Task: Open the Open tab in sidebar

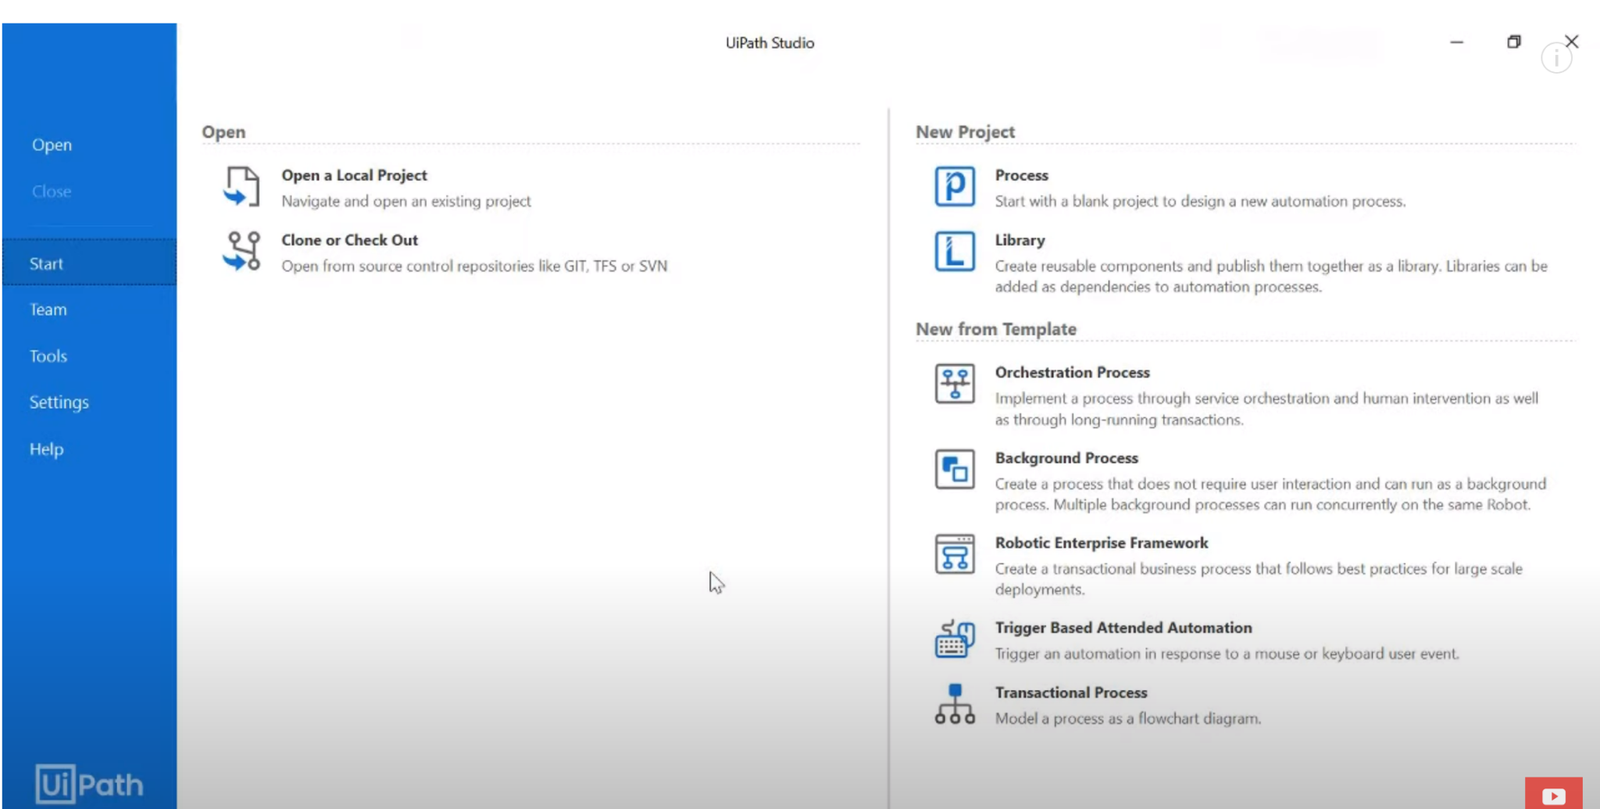Action: [x=52, y=145]
